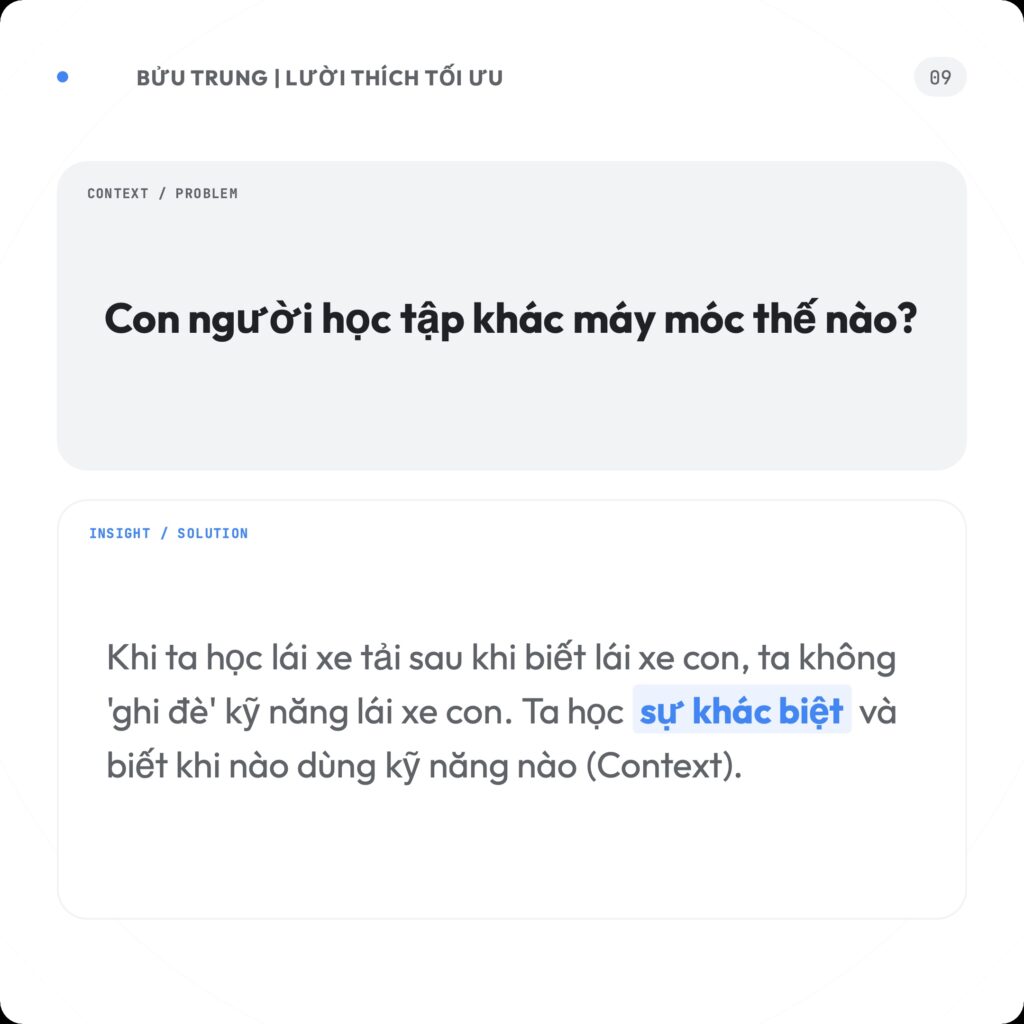Screen dimensions: 1024x1024
Task: Click the "BỬU TRUNG" name in the header
Action: click(x=201, y=78)
